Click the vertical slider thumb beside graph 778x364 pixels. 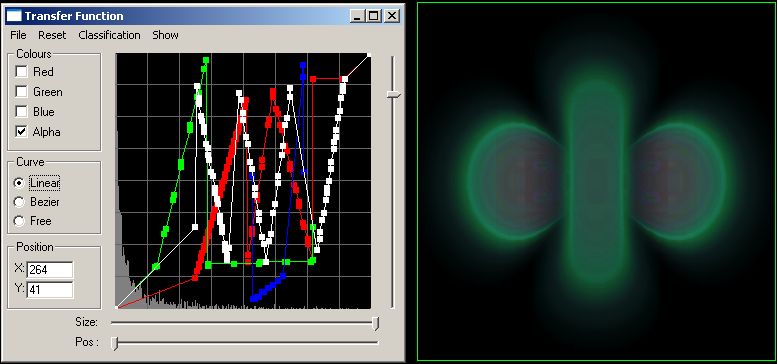[x=394, y=94]
